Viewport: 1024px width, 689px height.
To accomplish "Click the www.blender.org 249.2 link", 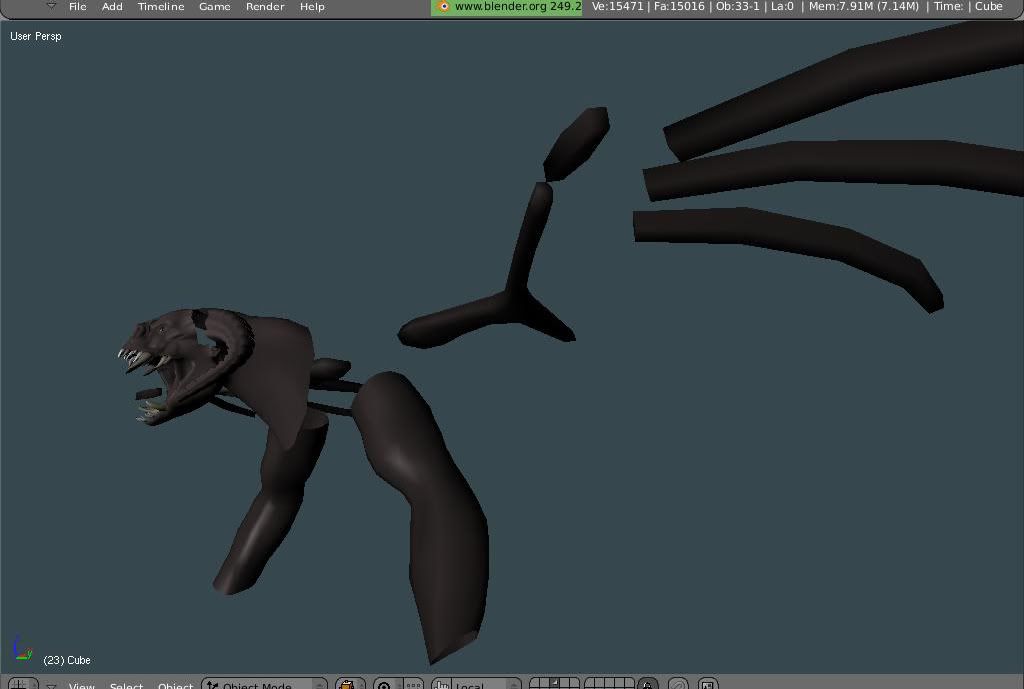I will [517, 7].
